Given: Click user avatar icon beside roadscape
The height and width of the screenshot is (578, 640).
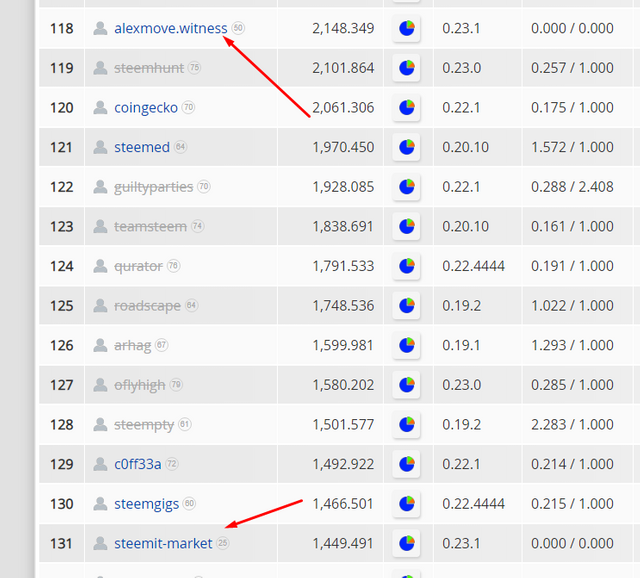Looking at the screenshot, I should [100, 306].
